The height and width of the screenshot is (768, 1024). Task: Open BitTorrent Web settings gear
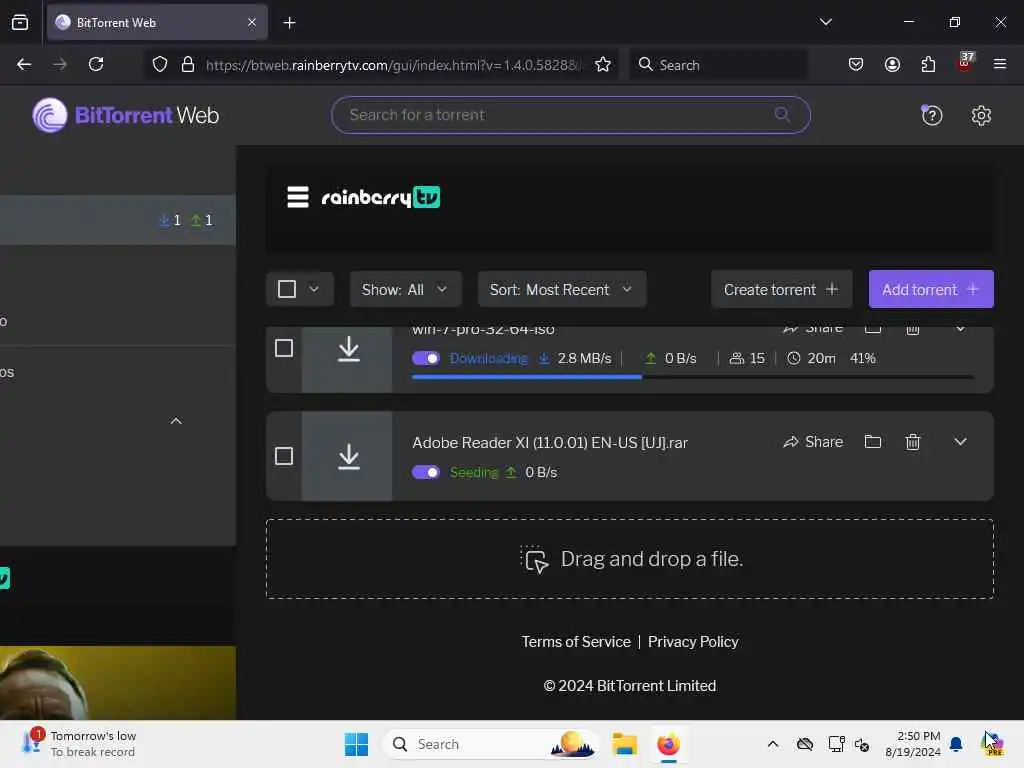pyautogui.click(x=981, y=116)
